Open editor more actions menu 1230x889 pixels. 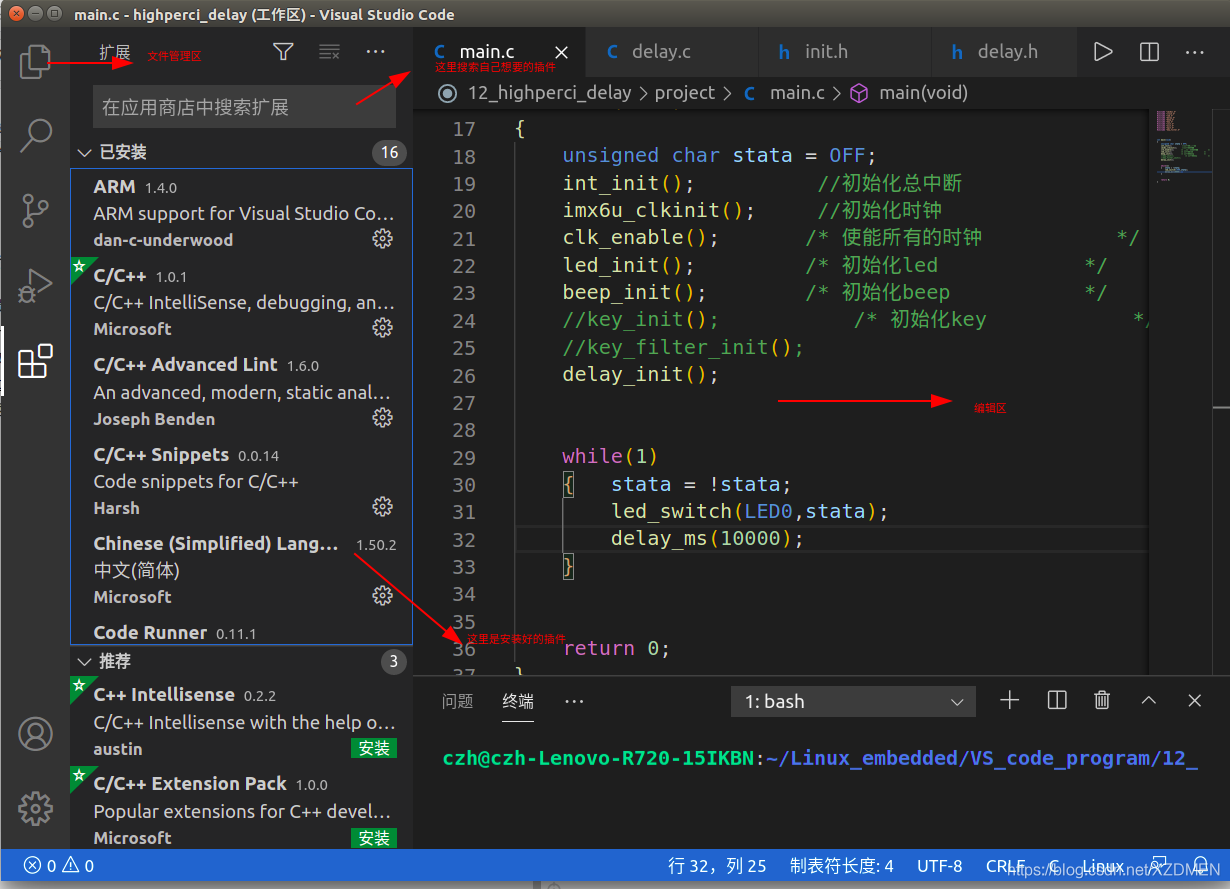(1195, 52)
